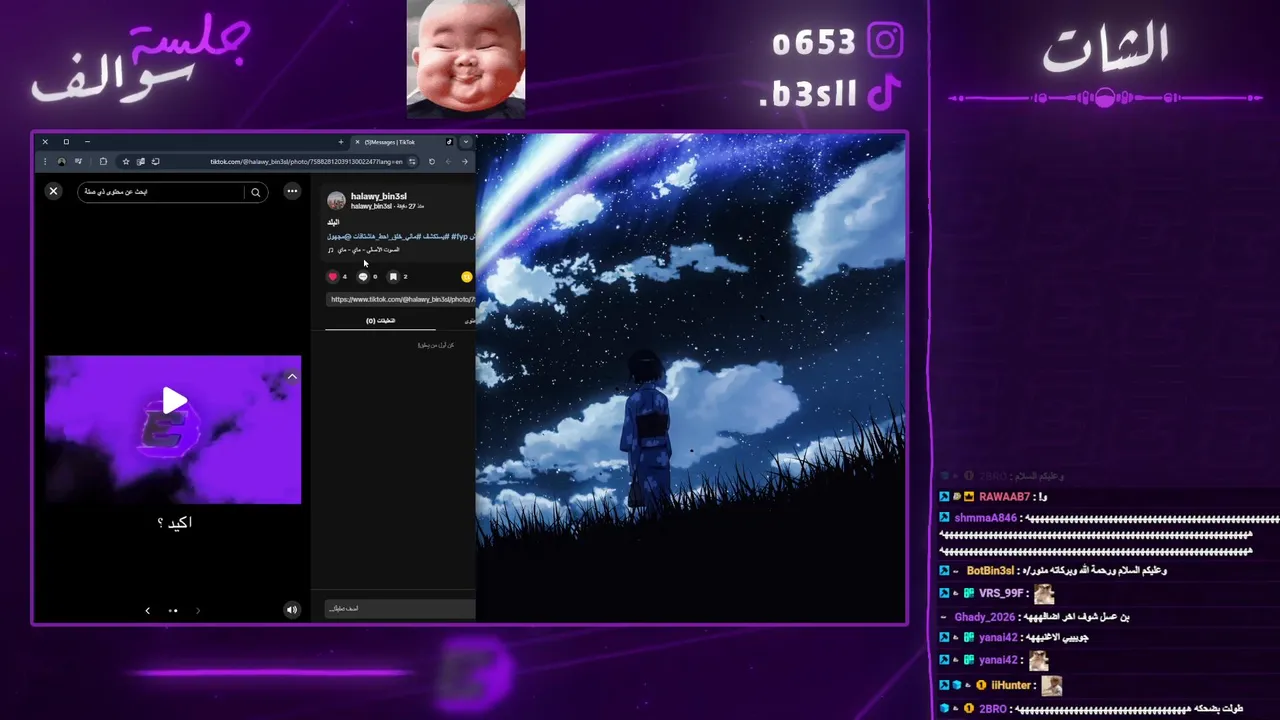Click the post link URL field
The image size is (1280, 720).
tap(401, 299)
